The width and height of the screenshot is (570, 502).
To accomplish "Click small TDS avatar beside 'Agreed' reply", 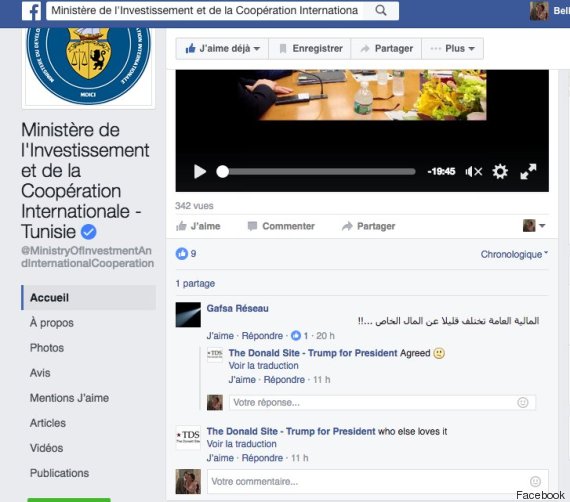I will point(215,354).
